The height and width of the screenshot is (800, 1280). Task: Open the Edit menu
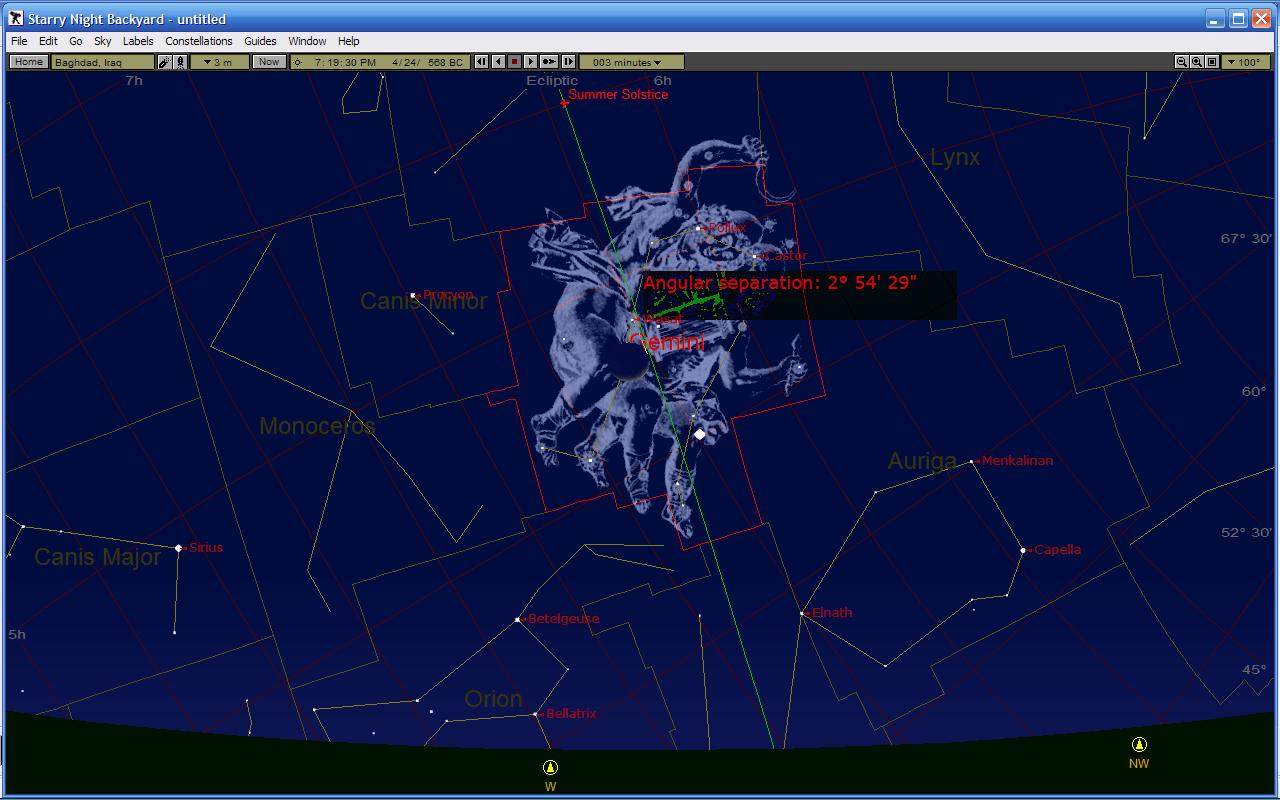point(48,41)
